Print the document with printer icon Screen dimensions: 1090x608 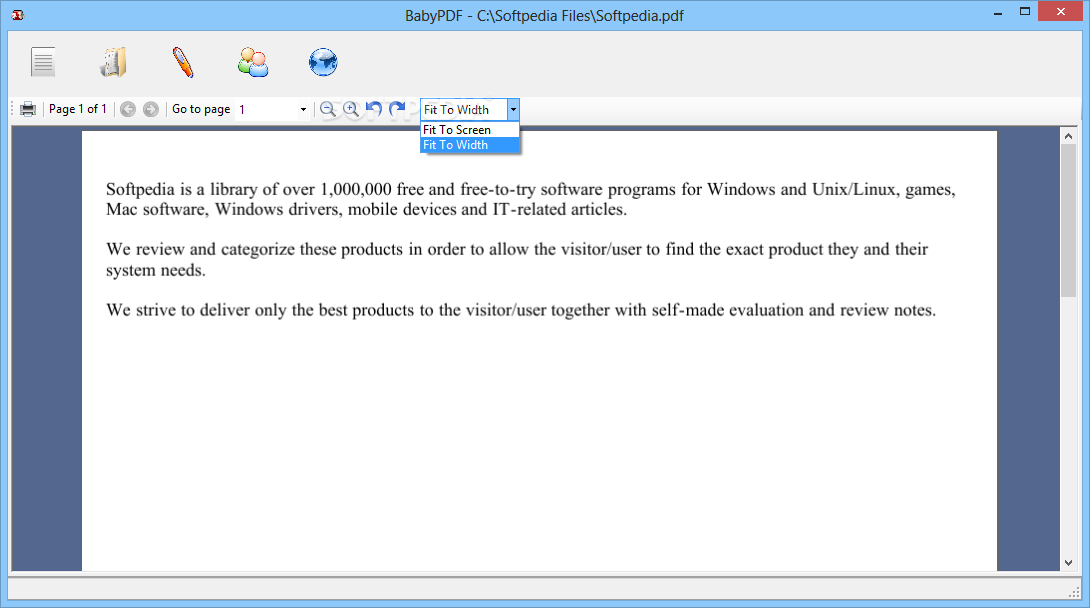pos(28,109)
